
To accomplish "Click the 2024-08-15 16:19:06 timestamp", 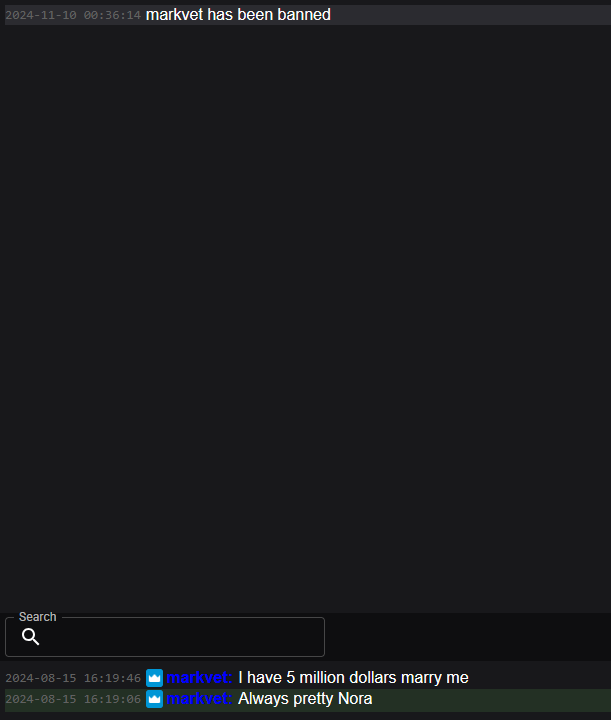I will (73, 699).
